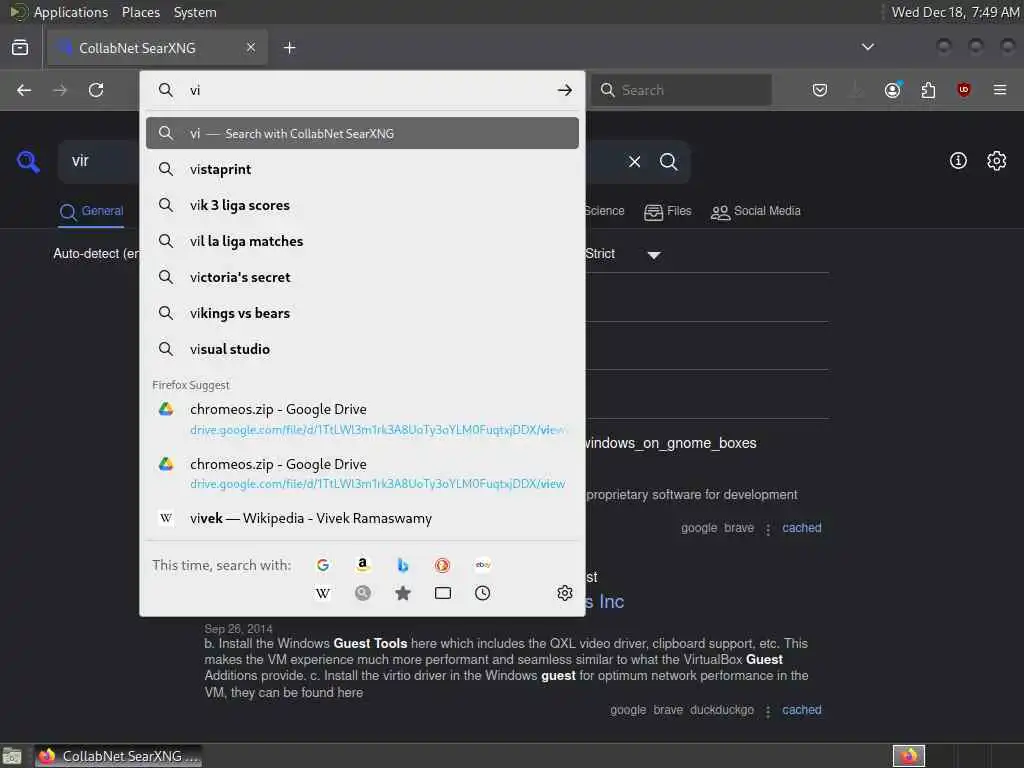1024x768 pixels.
Task: Search this time with Bing icon
Action: tap(403, 565)
